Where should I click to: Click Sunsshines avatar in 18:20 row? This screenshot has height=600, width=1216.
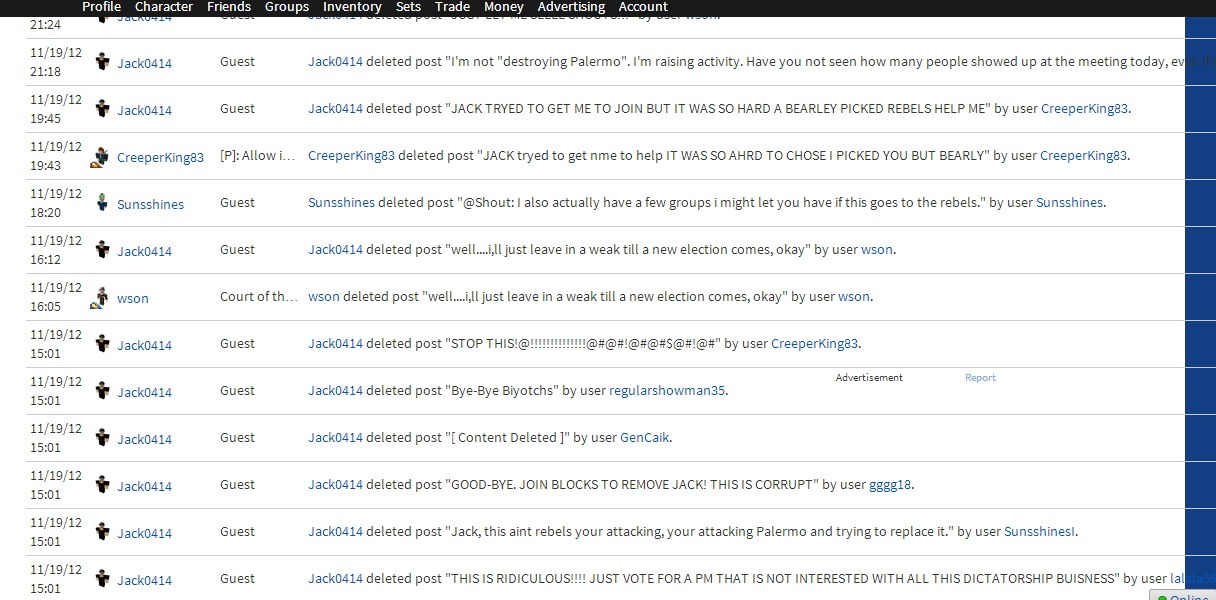pyautogui.click(x=102, y=203)
